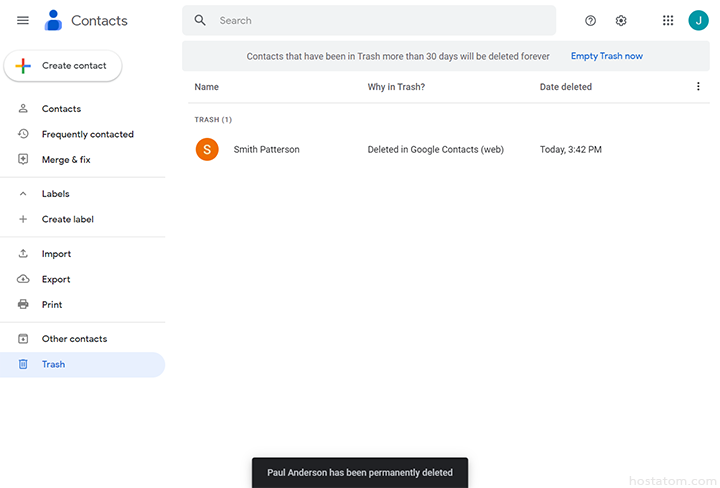The height and width of the screenshot is (488, 720).
Task: Click Empty Trash now link
Action: (606, 56)
